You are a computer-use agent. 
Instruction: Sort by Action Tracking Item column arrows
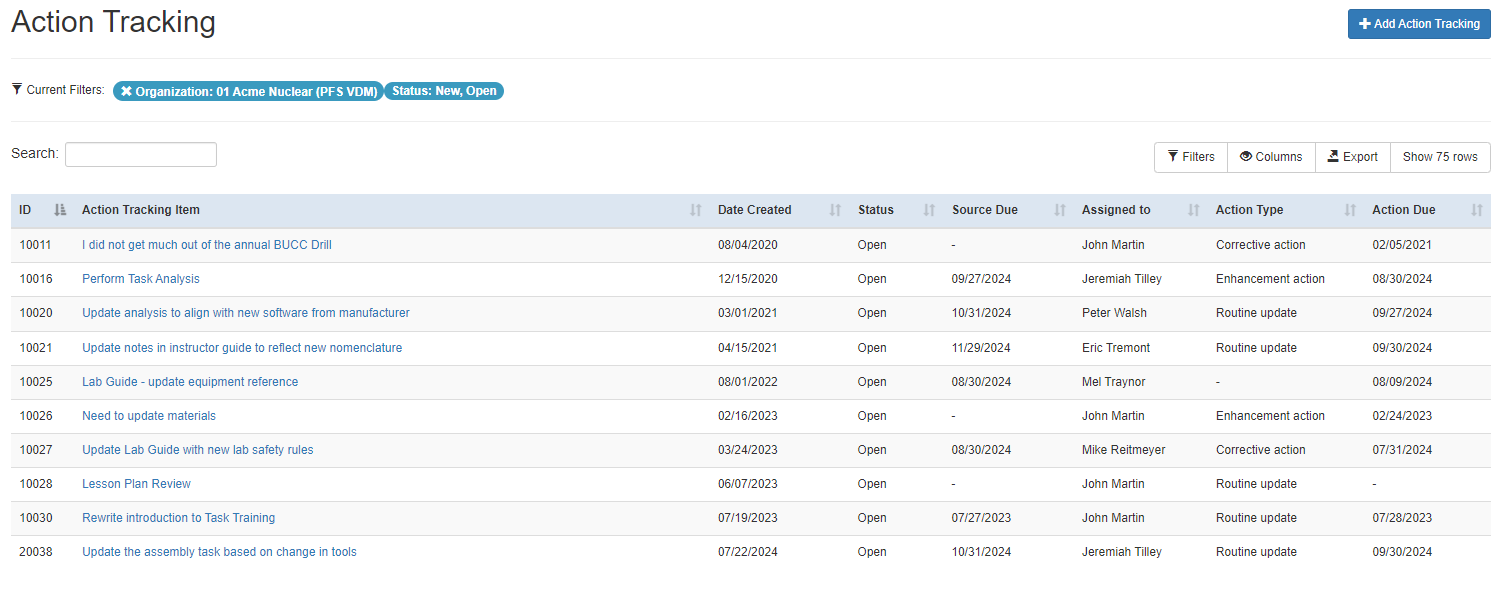point(696,210)
